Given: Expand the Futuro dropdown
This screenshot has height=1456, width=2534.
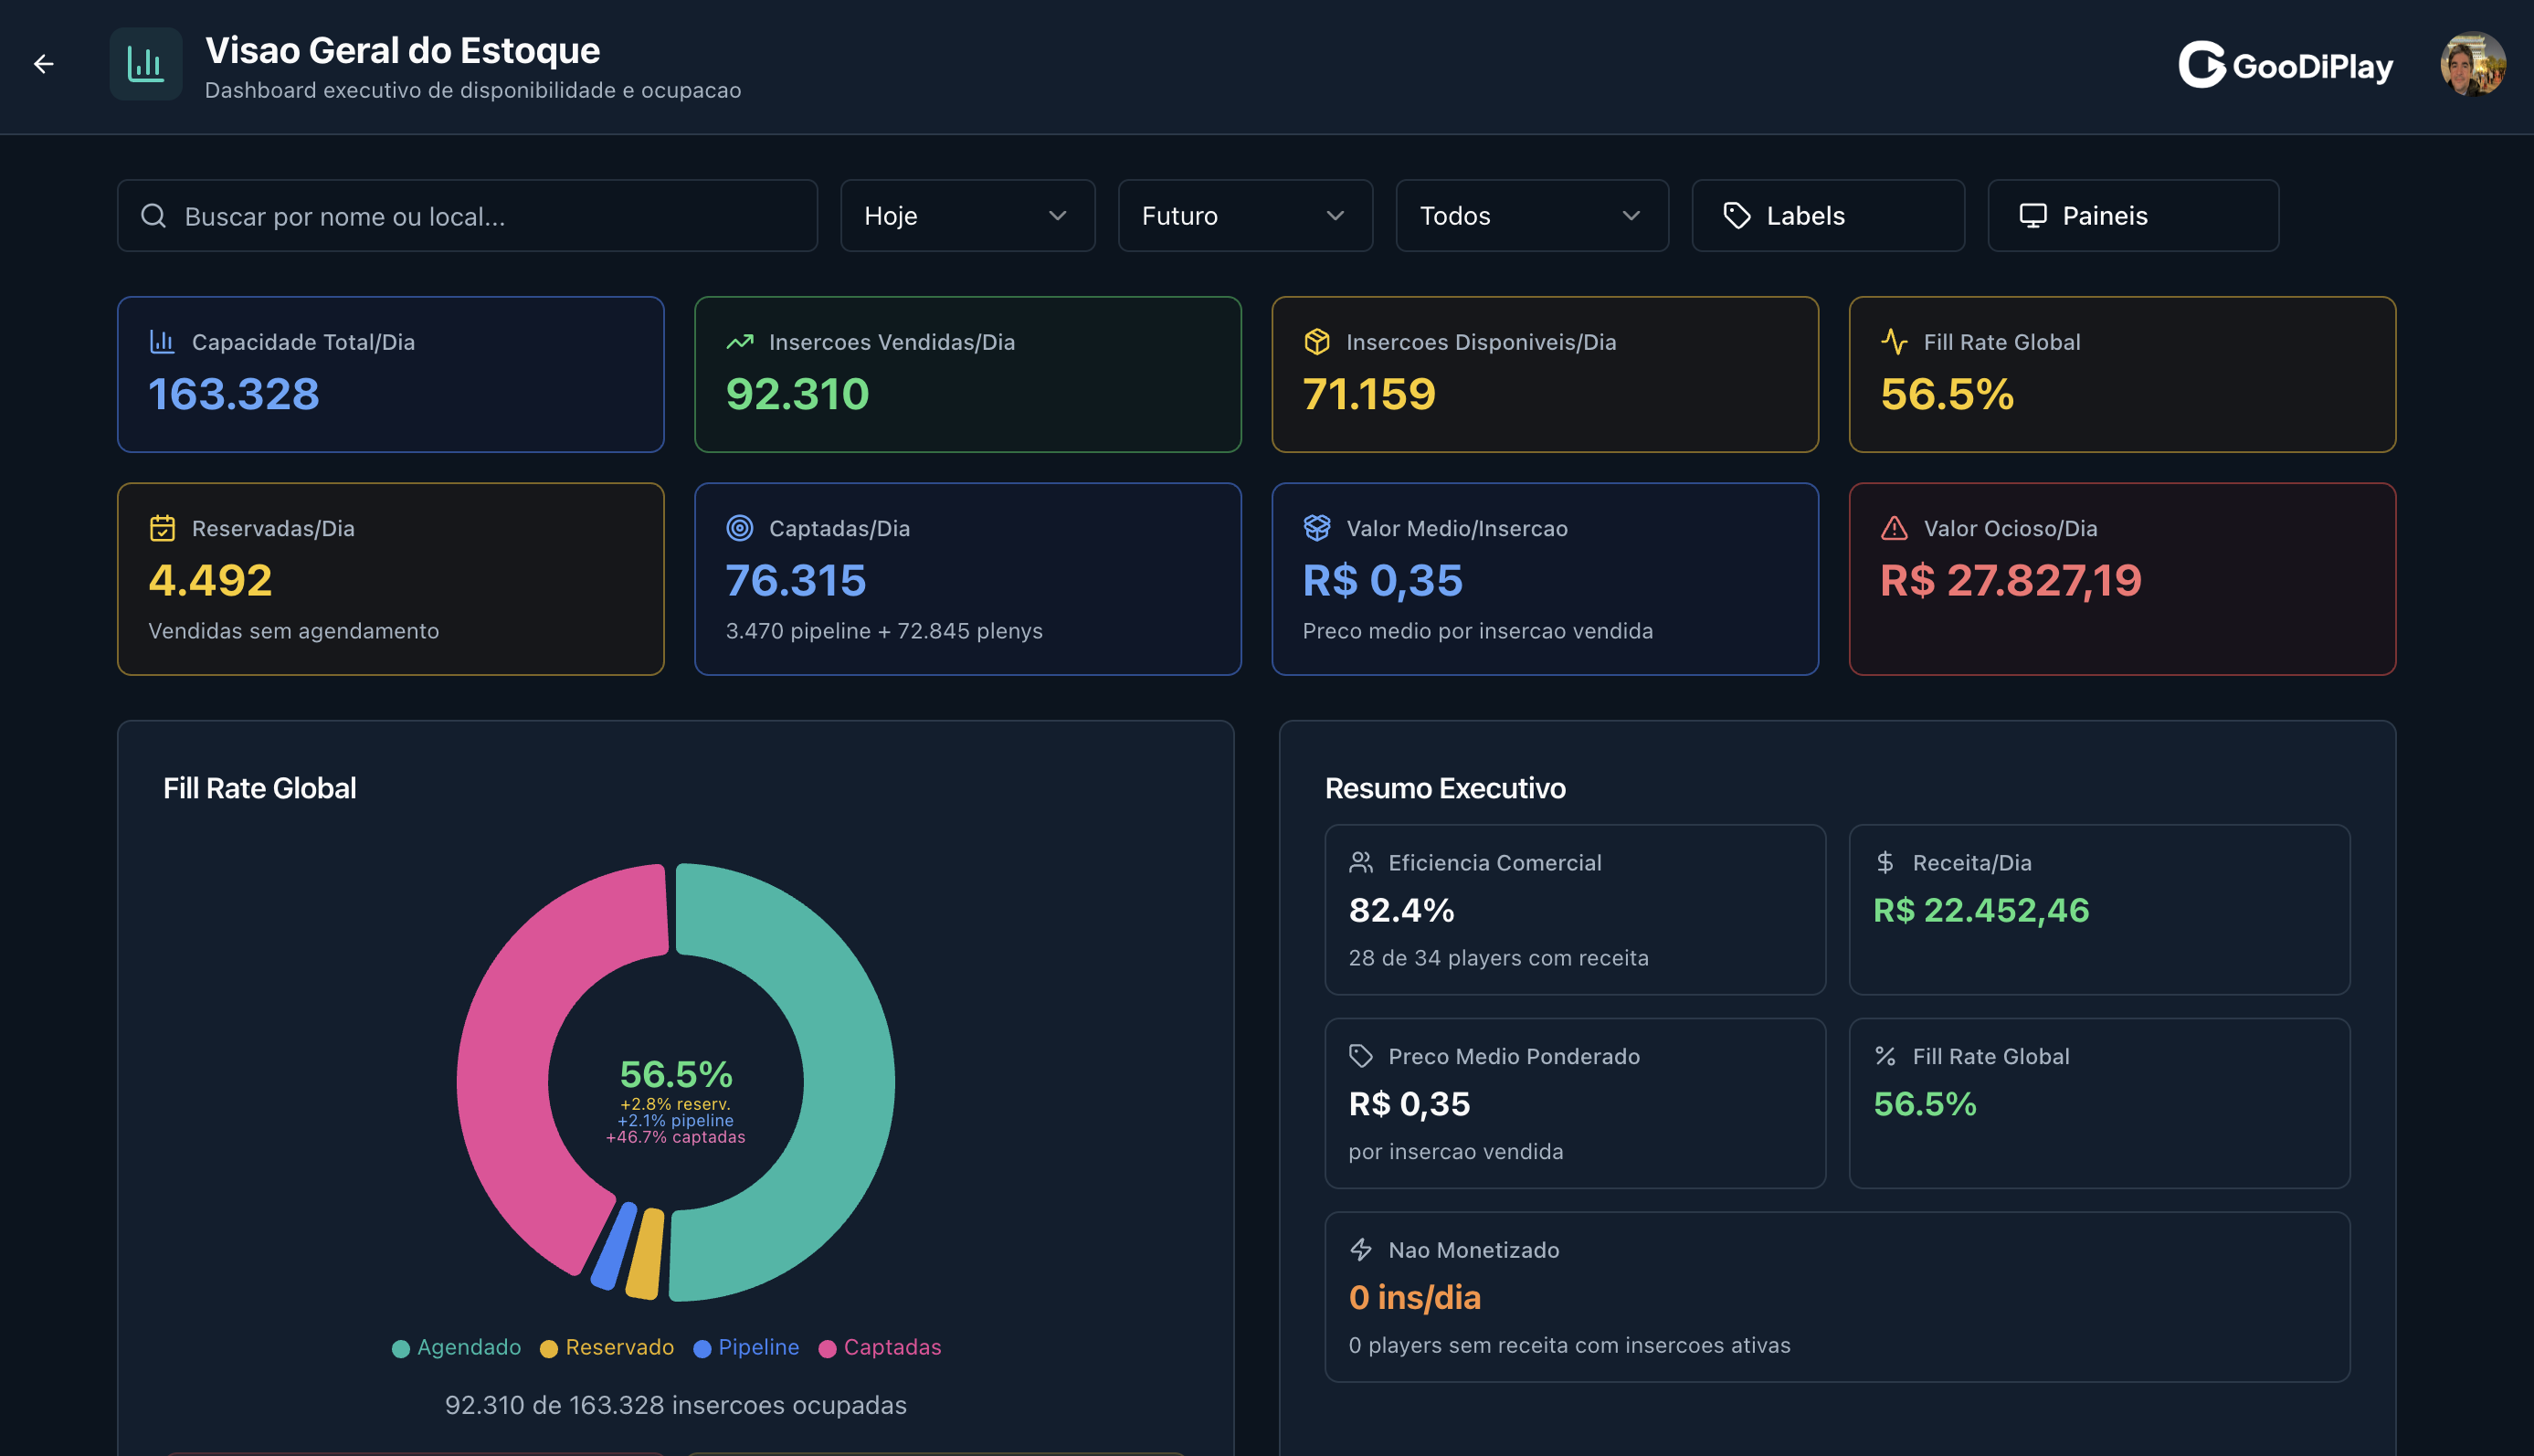Looking at the screenshot, I should [x=1245, y=216].
